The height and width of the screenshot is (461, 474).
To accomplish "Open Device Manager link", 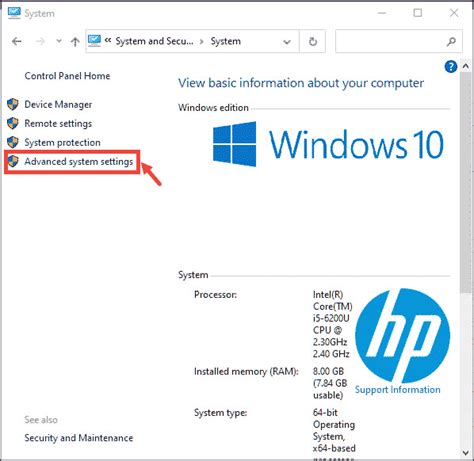I will click(58, 105).
